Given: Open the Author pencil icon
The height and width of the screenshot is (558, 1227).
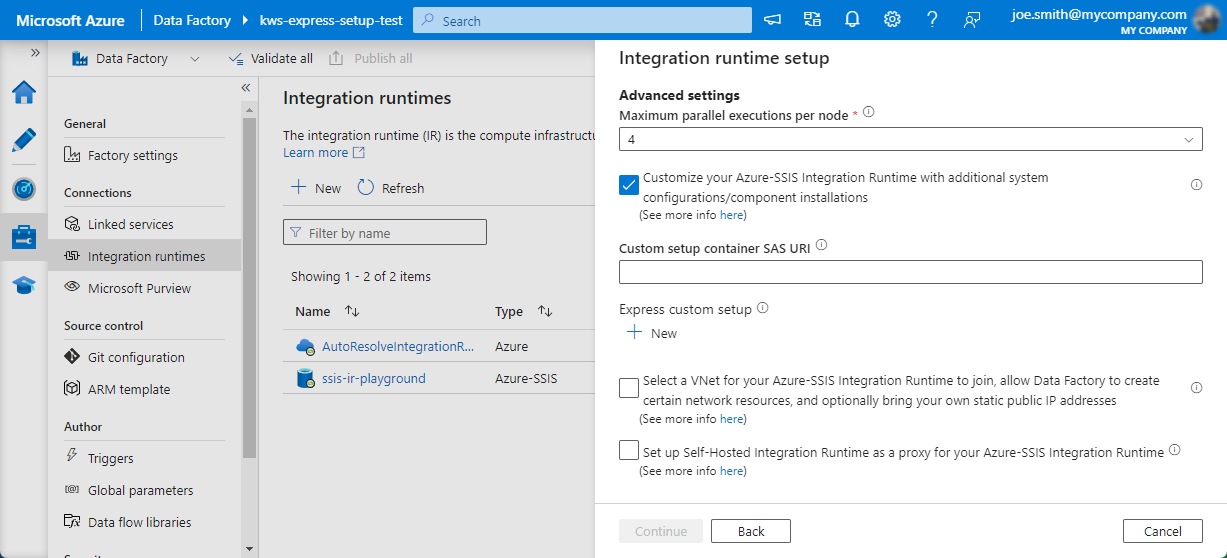Looking at the screenshot, I should click(x=24, y=140).
